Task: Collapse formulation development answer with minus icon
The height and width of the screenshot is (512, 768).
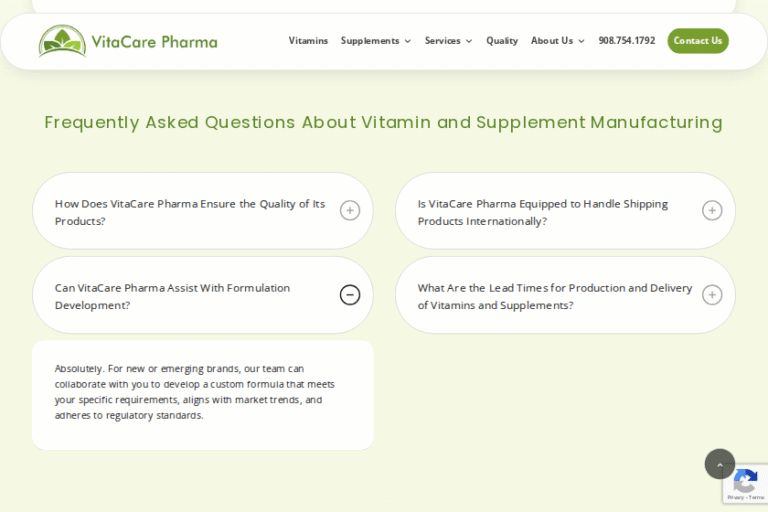Action: coord(350,295)
